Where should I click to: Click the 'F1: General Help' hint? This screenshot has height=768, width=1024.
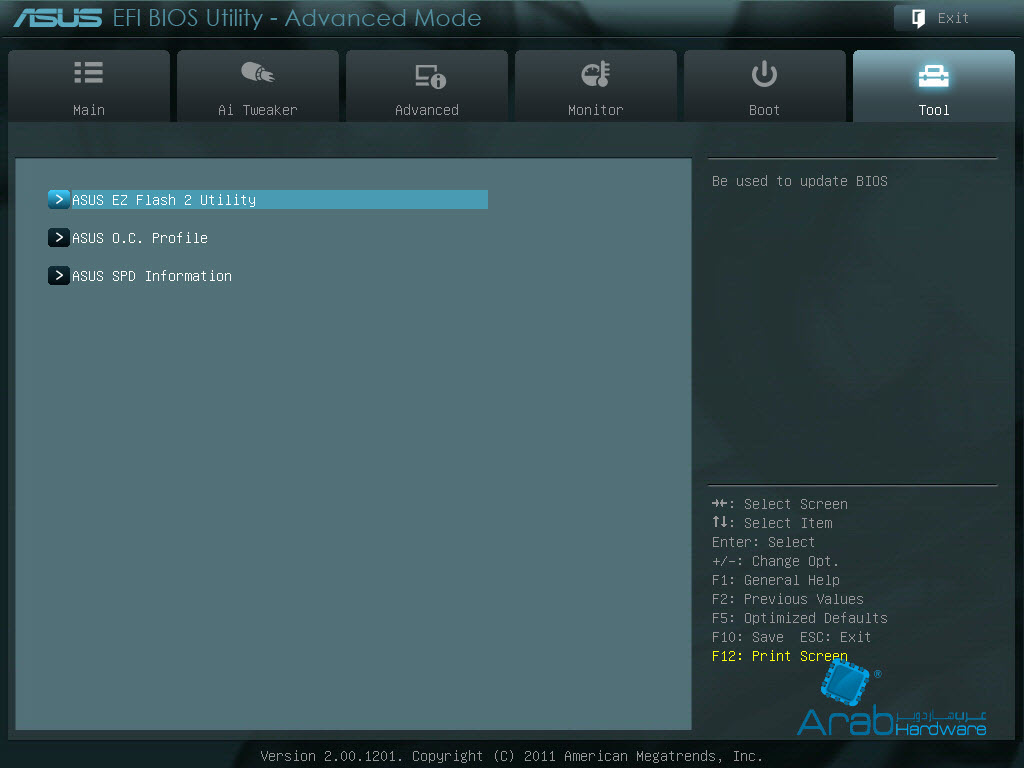click(776, 580)
